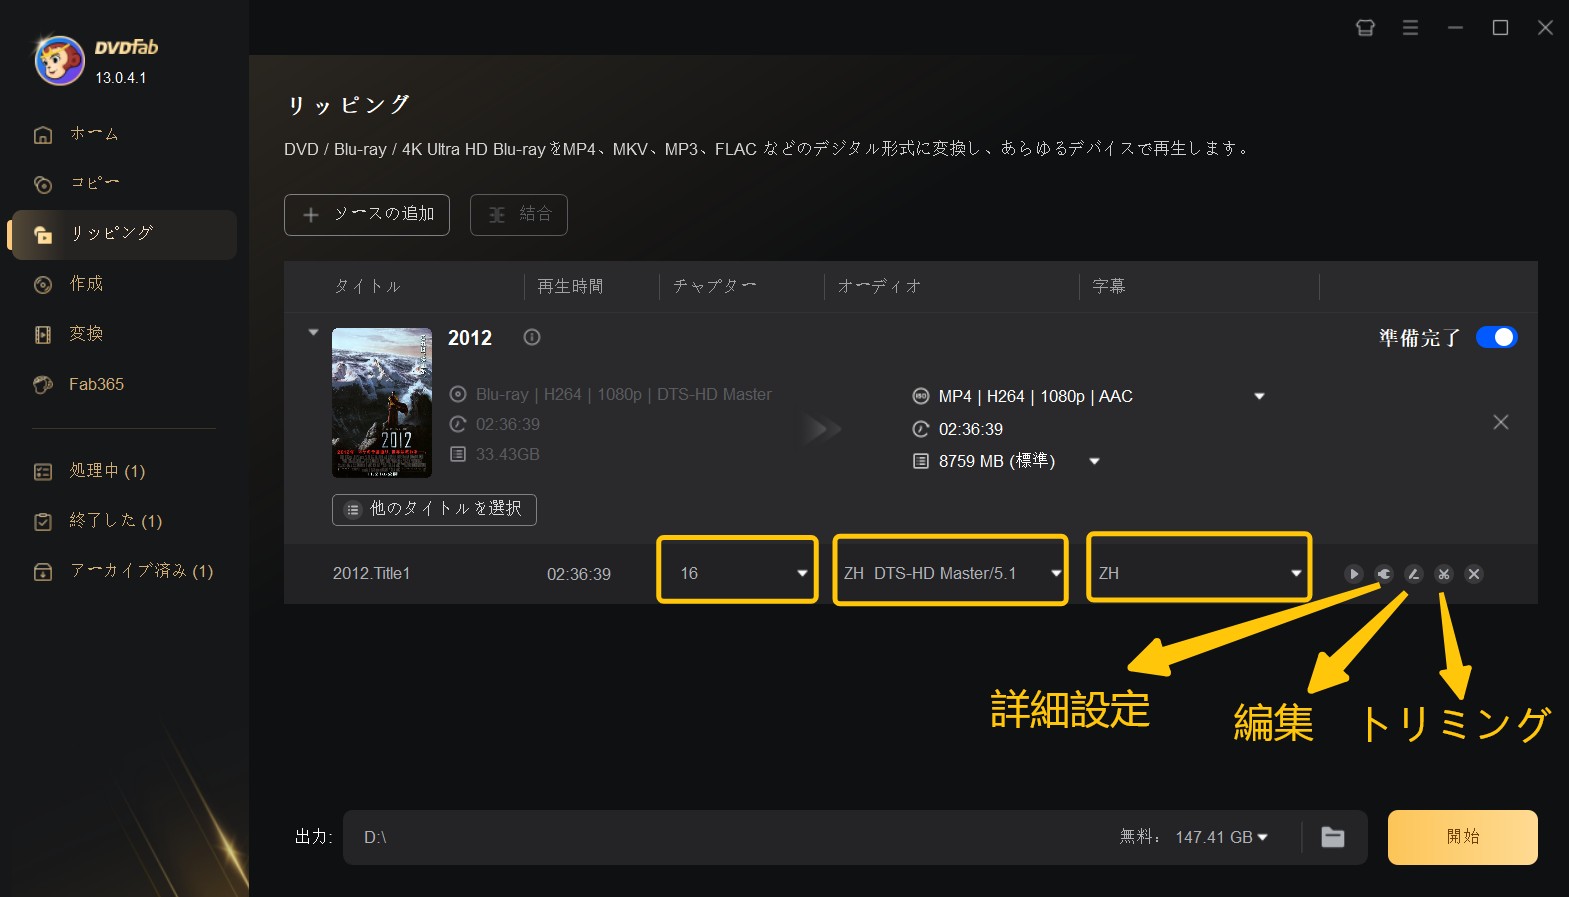Click the 他のタイトルを選択 button
This screenshot has width=1569, height=897.
(x=434, y=509)
